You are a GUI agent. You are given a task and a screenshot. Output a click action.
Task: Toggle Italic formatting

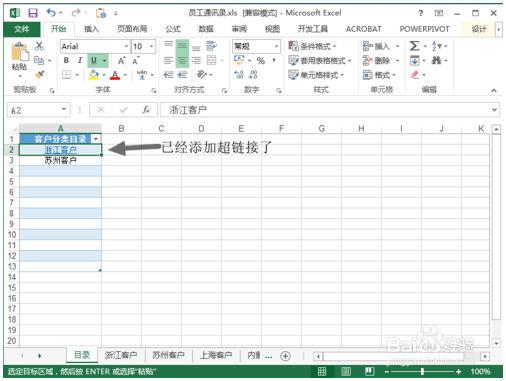point(80,60)
